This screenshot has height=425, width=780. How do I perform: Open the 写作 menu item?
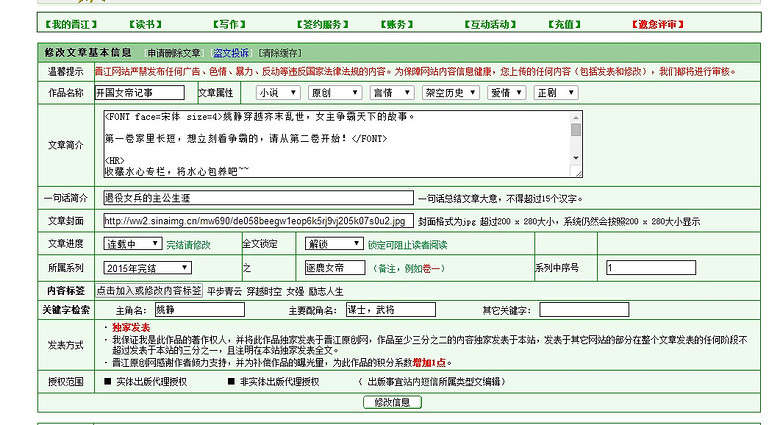pyautogui.click(x=229, y=24)
